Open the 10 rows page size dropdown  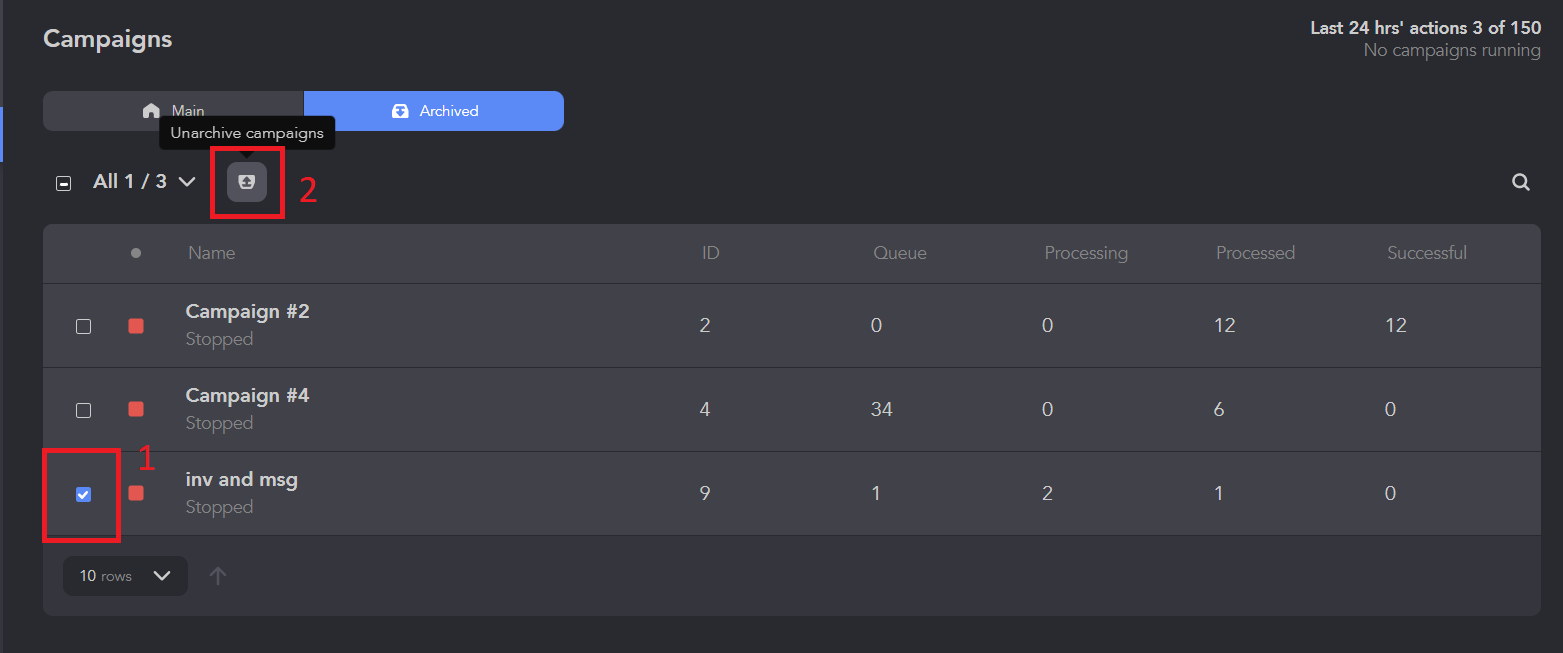click(x=125, y=576)
